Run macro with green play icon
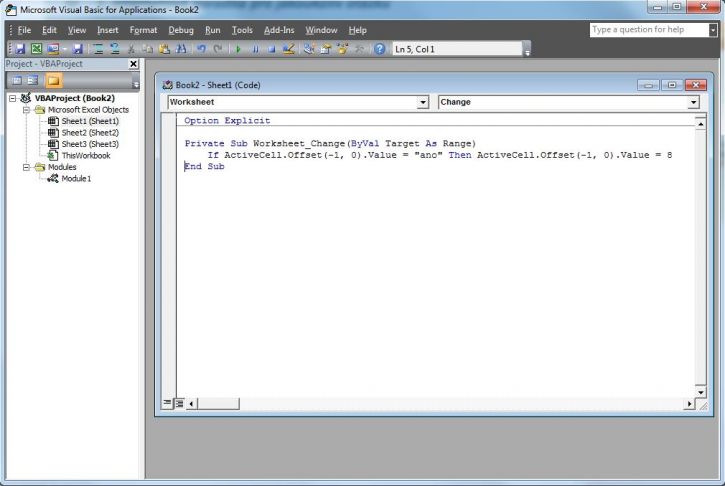The width and height of the screenshot is (725, 486). 239,49
